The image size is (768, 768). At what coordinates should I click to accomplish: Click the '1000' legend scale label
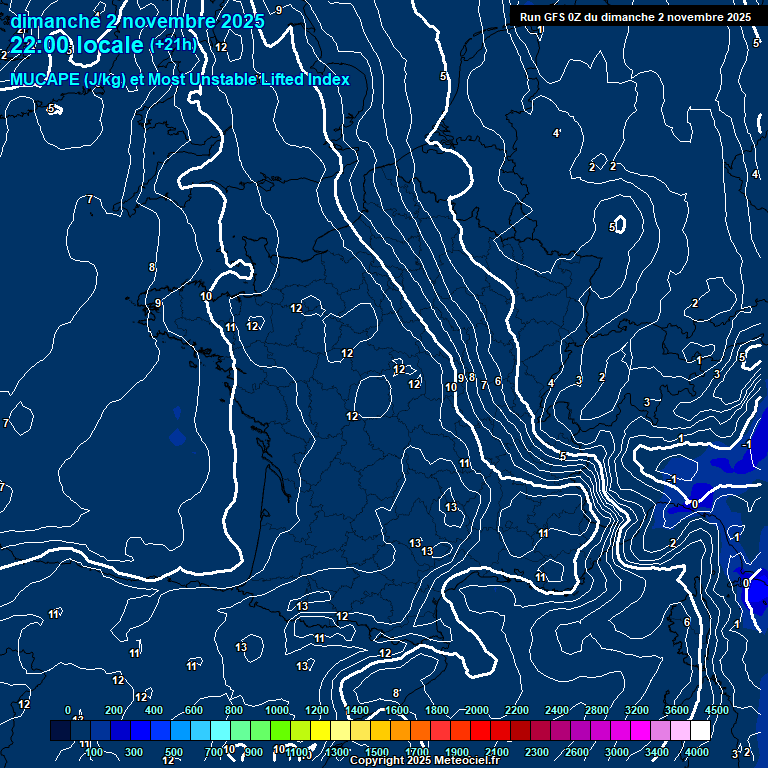277,710
